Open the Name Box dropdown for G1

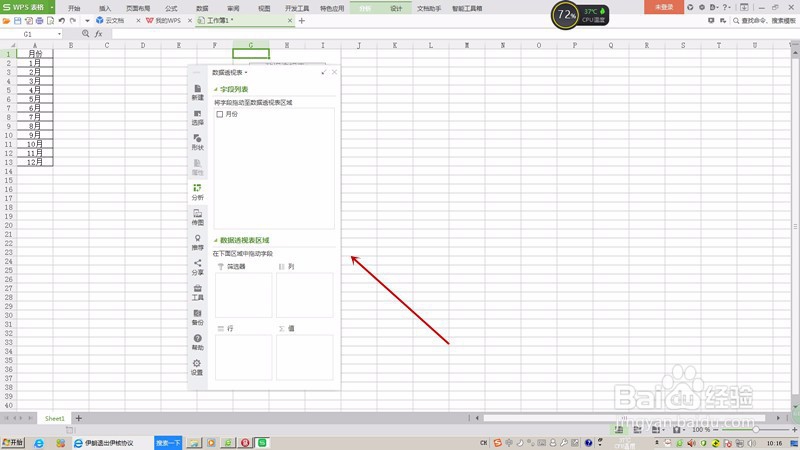(x=59, y=34)
